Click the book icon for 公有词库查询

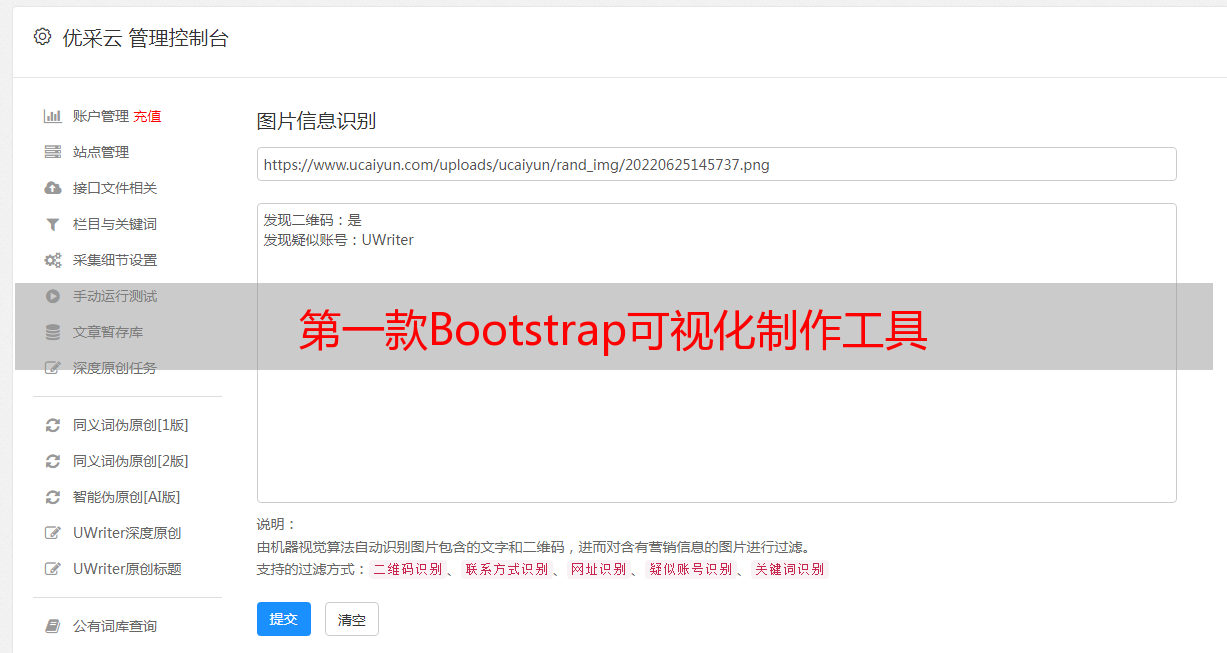tap(53, 626)
